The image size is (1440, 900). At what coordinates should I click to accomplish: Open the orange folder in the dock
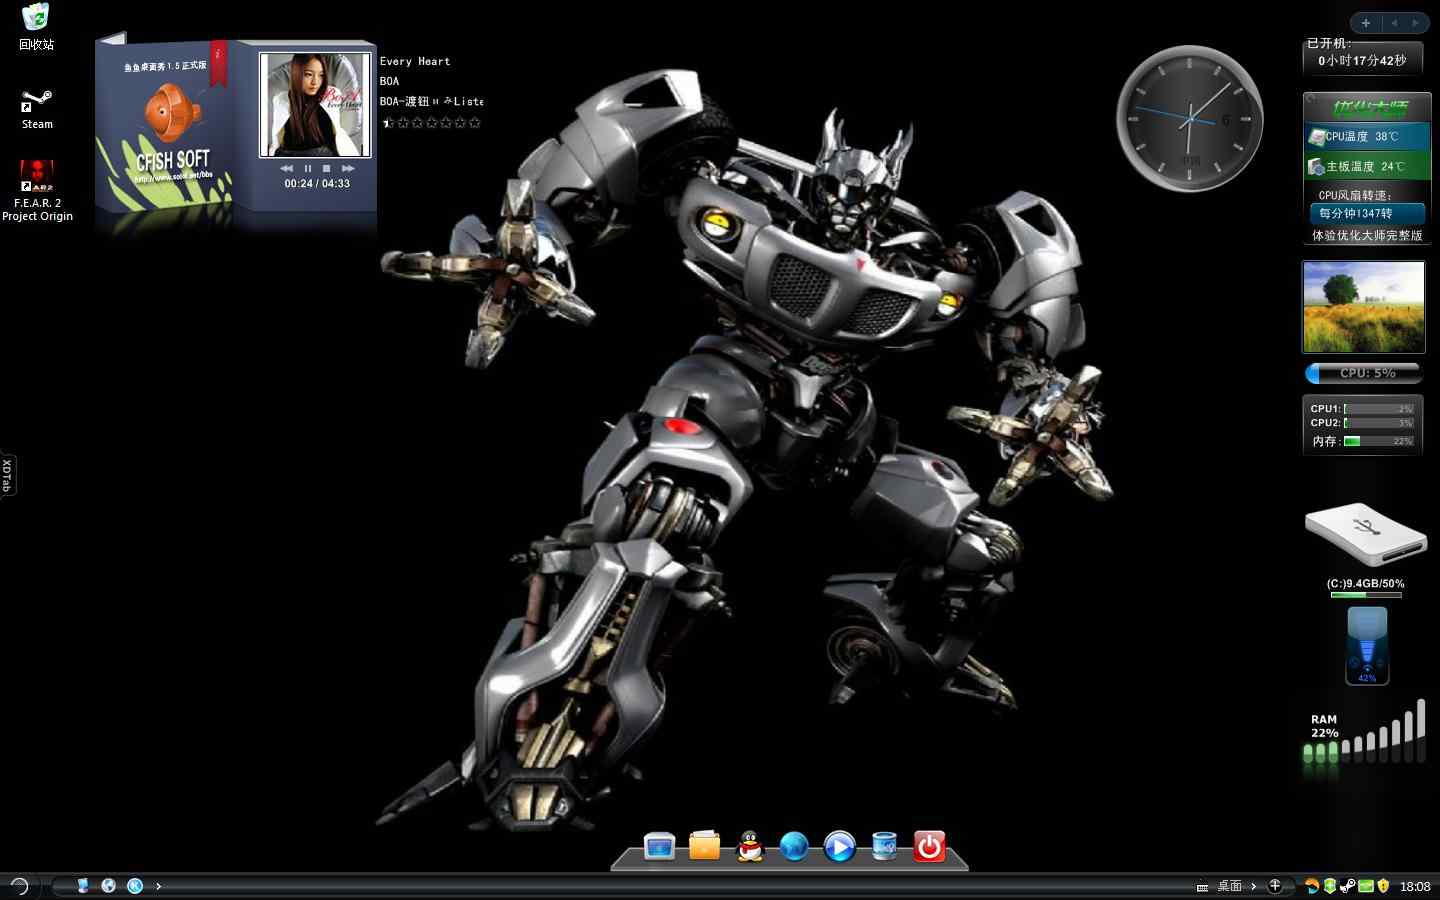704,846
